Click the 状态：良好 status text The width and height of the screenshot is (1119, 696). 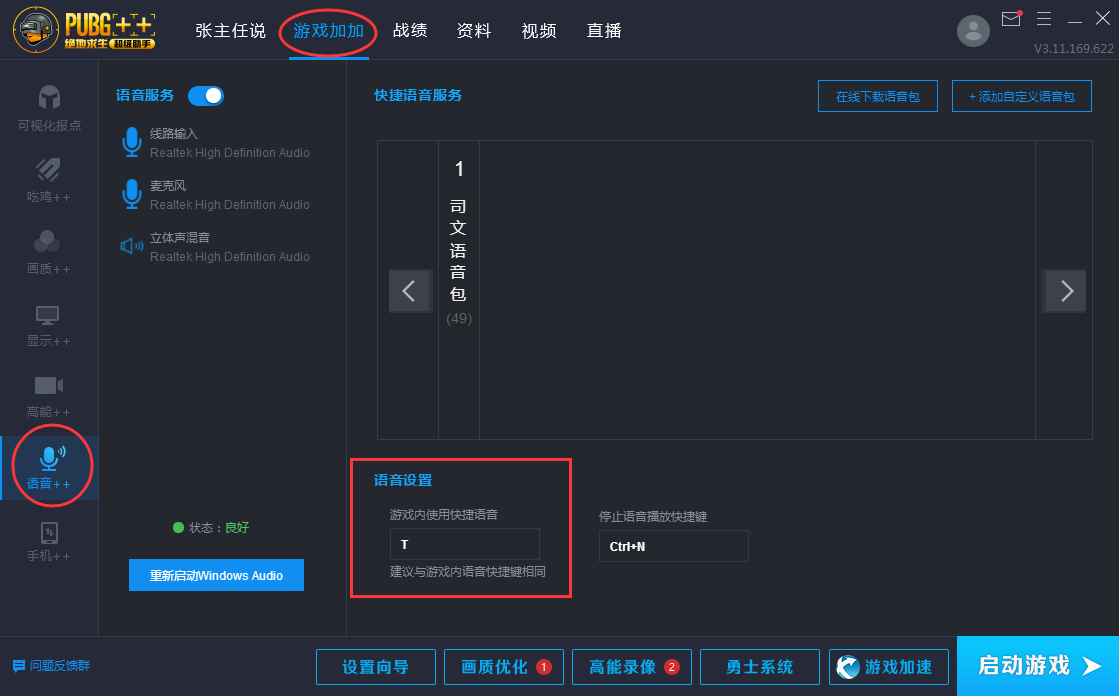(x=211, y=528)
